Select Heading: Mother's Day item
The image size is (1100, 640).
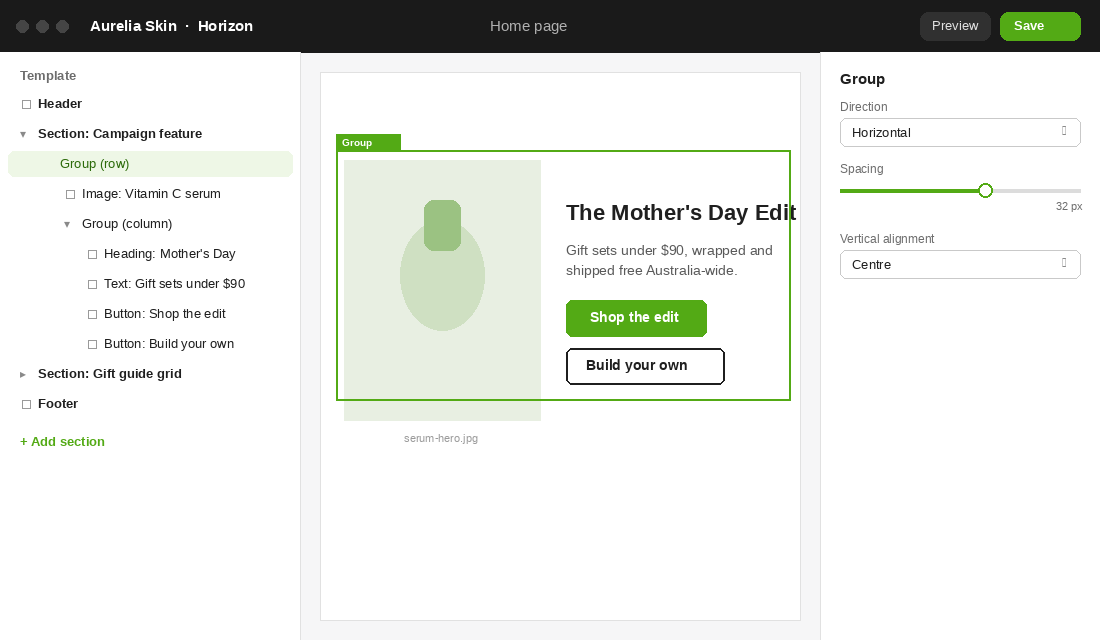tap(170, 254)
